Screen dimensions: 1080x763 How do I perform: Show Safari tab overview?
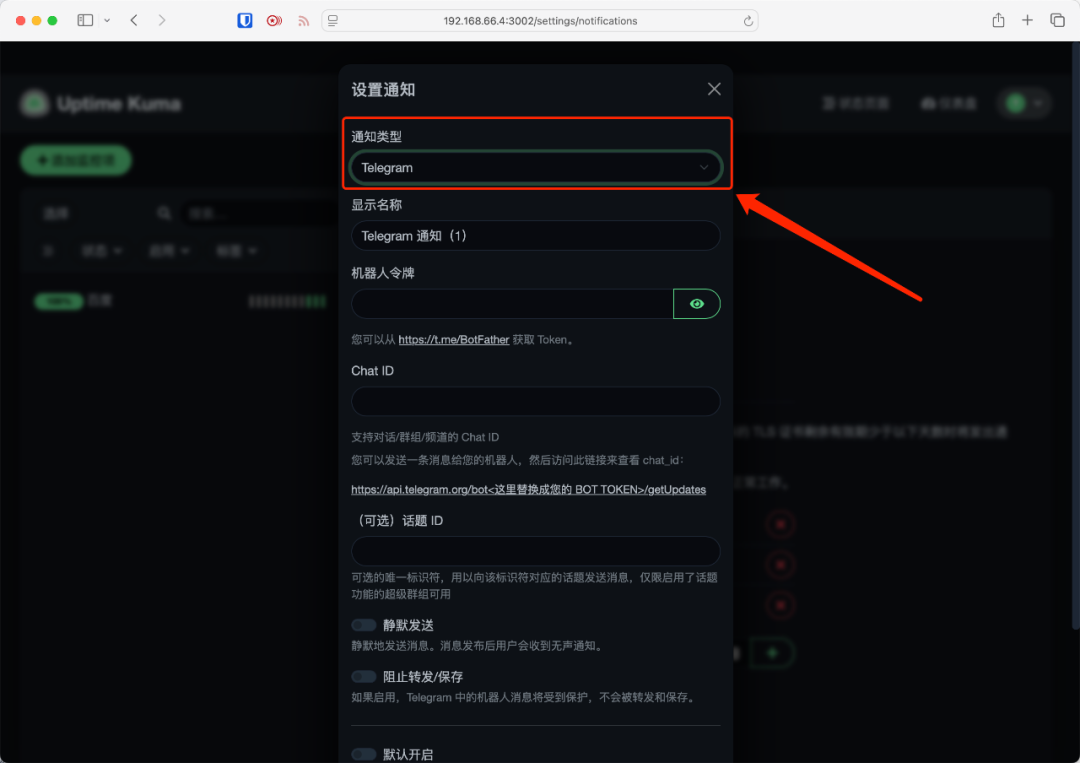pos(1057,21)
